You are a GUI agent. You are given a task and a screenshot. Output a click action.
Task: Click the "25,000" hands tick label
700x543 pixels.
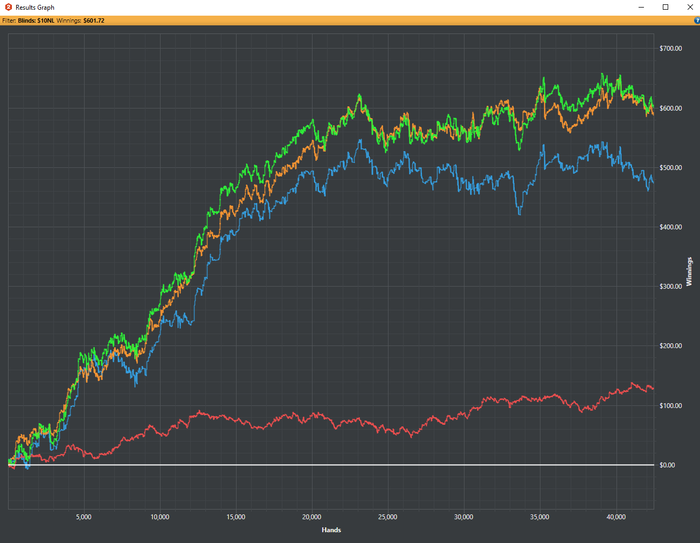click(x=388, y=517)
